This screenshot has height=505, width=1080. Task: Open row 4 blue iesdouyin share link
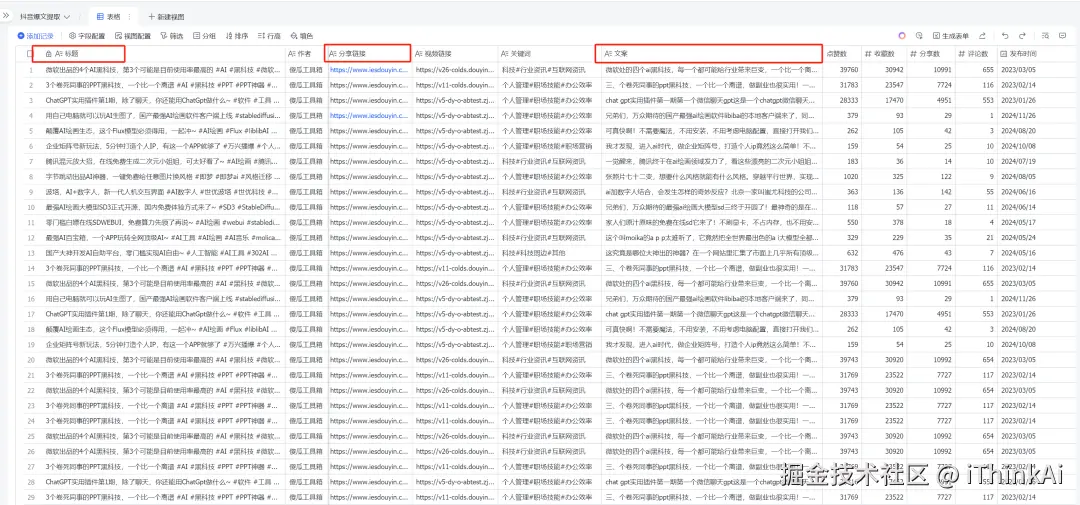click(x=368, y=115)
